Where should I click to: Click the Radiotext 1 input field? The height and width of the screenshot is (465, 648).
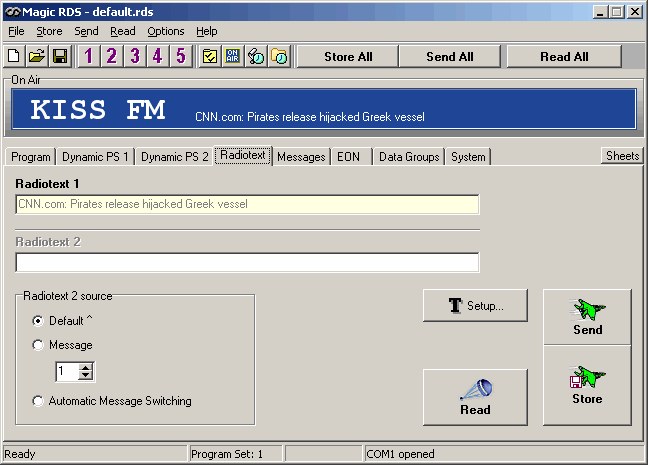point(248,204)
